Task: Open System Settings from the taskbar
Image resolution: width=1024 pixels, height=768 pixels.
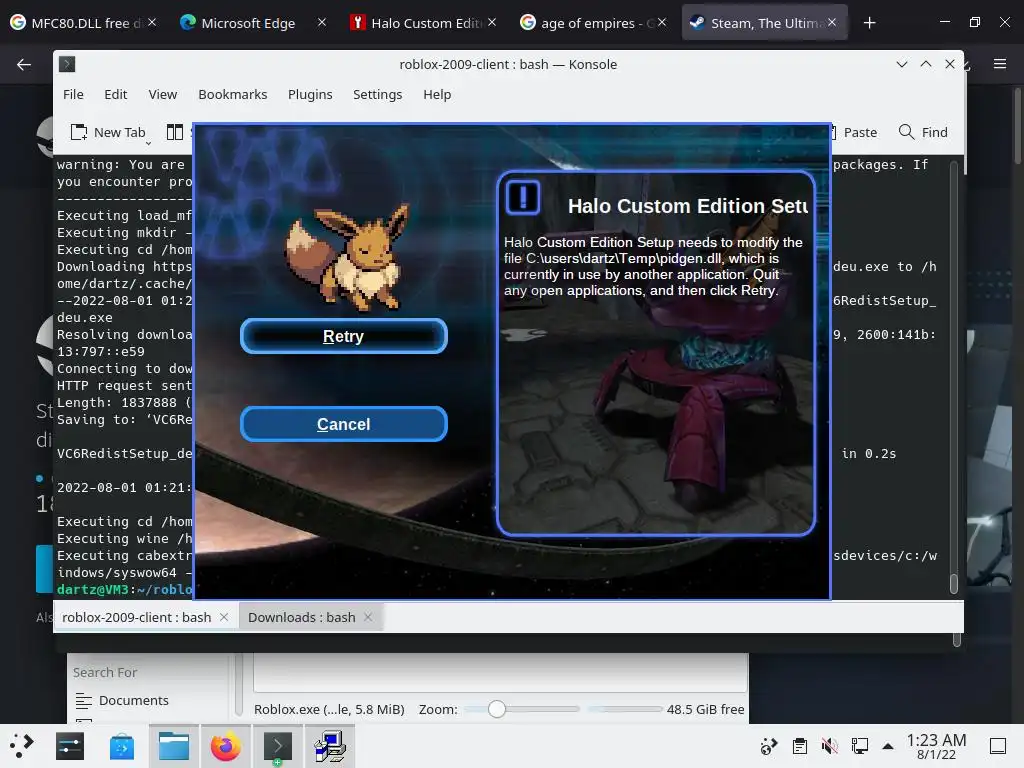Action: point(70,746)
